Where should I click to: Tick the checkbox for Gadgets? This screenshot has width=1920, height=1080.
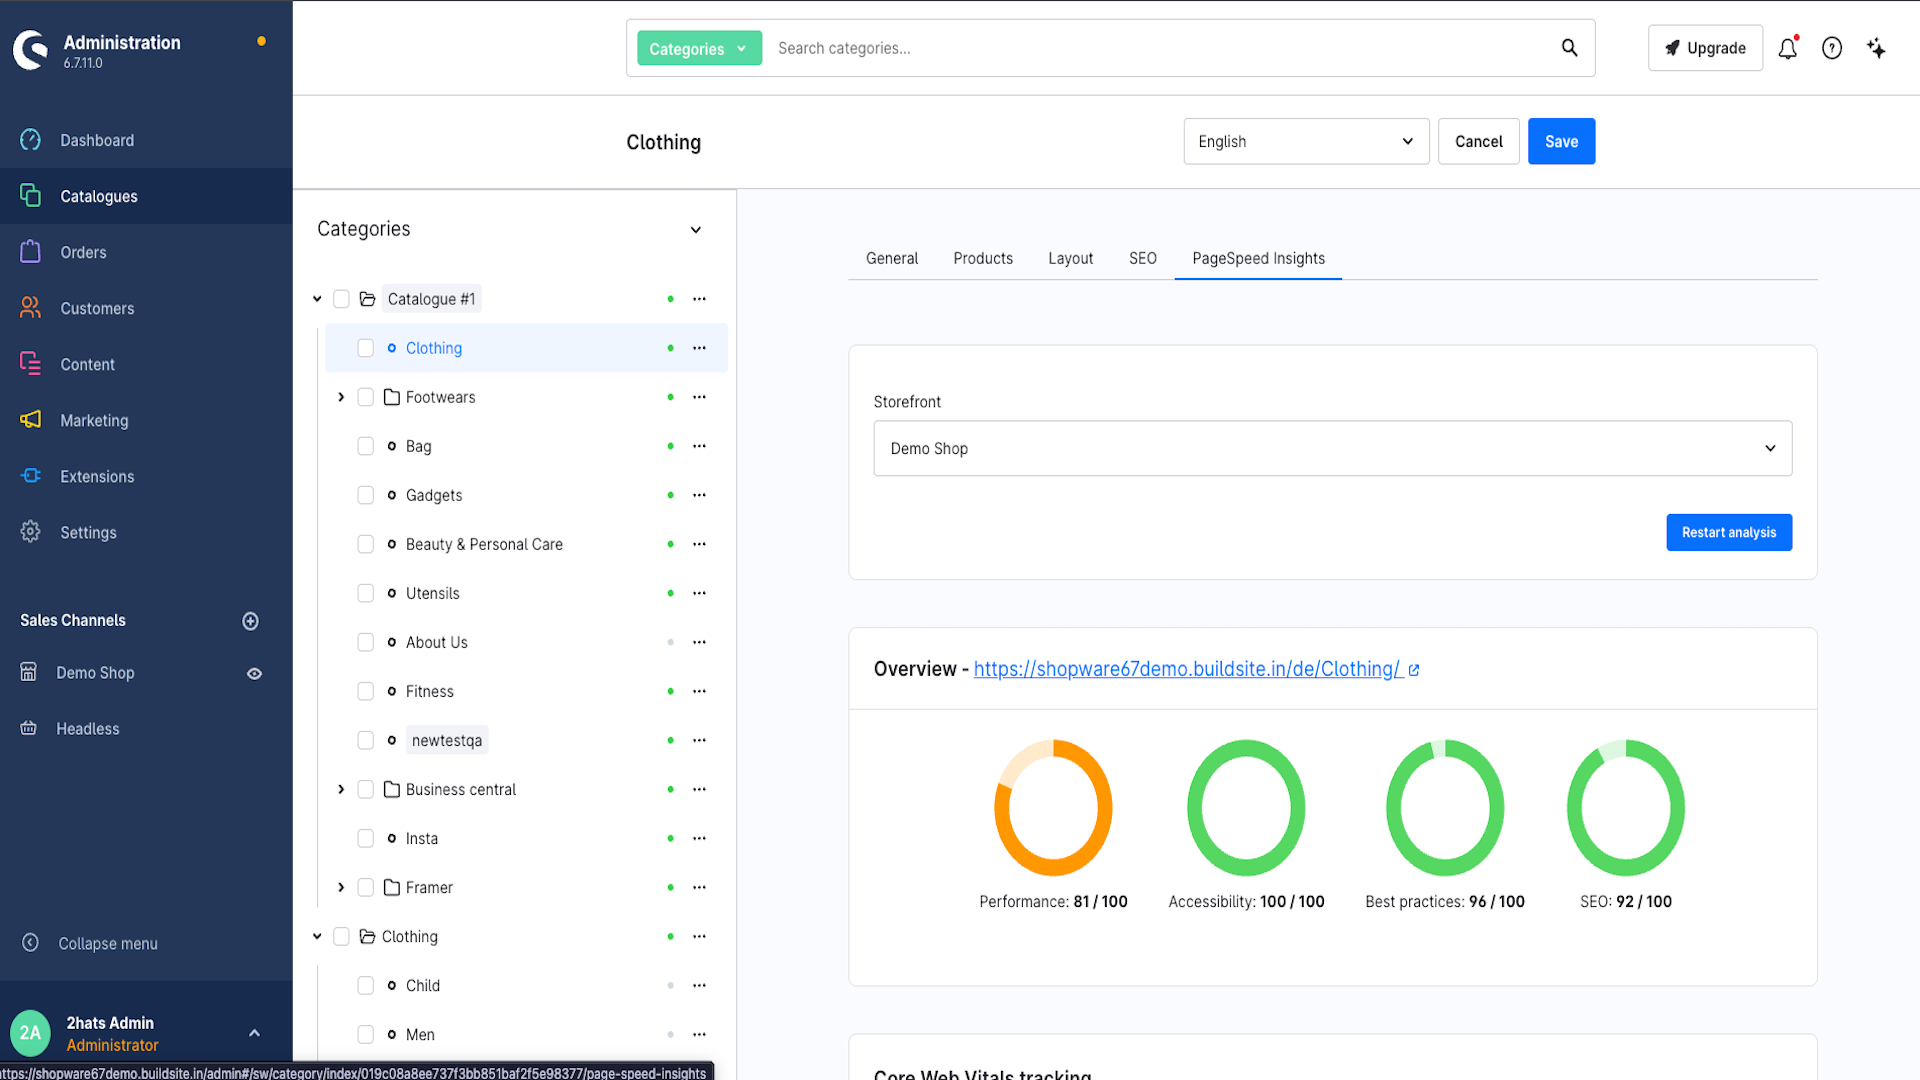[x=366, y=495]
